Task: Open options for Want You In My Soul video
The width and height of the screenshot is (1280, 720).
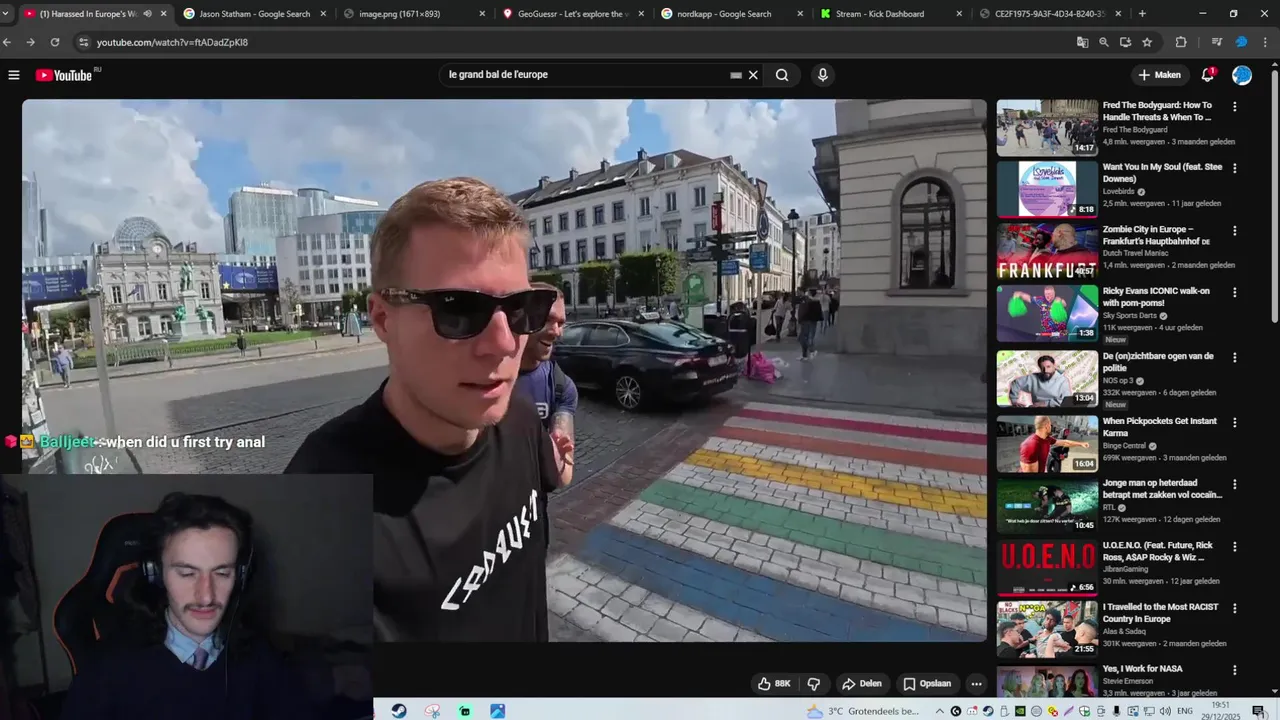Action: pyautogui.click(x=1235, y=168)
